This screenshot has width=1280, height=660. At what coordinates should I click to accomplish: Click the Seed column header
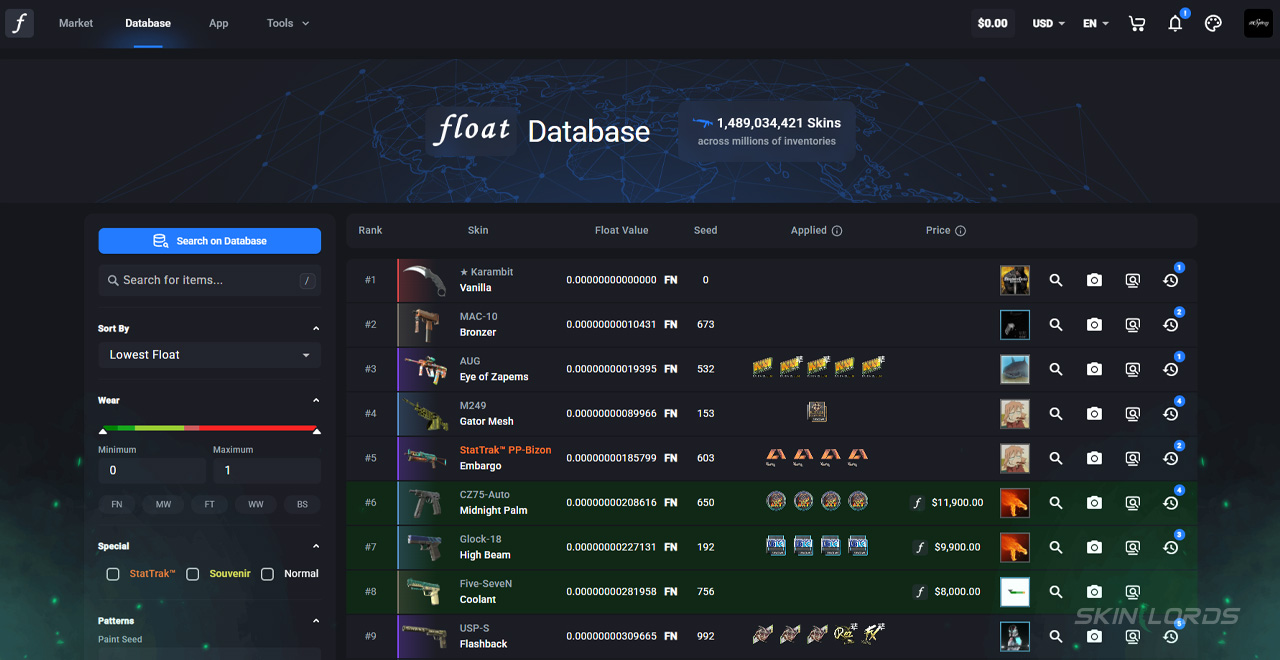coord(705,231)
